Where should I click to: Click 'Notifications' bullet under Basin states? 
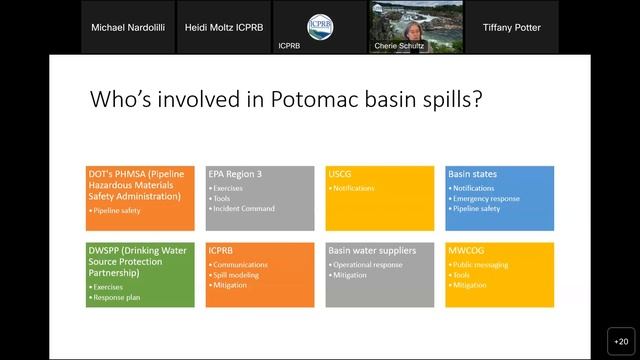(473, 188)
